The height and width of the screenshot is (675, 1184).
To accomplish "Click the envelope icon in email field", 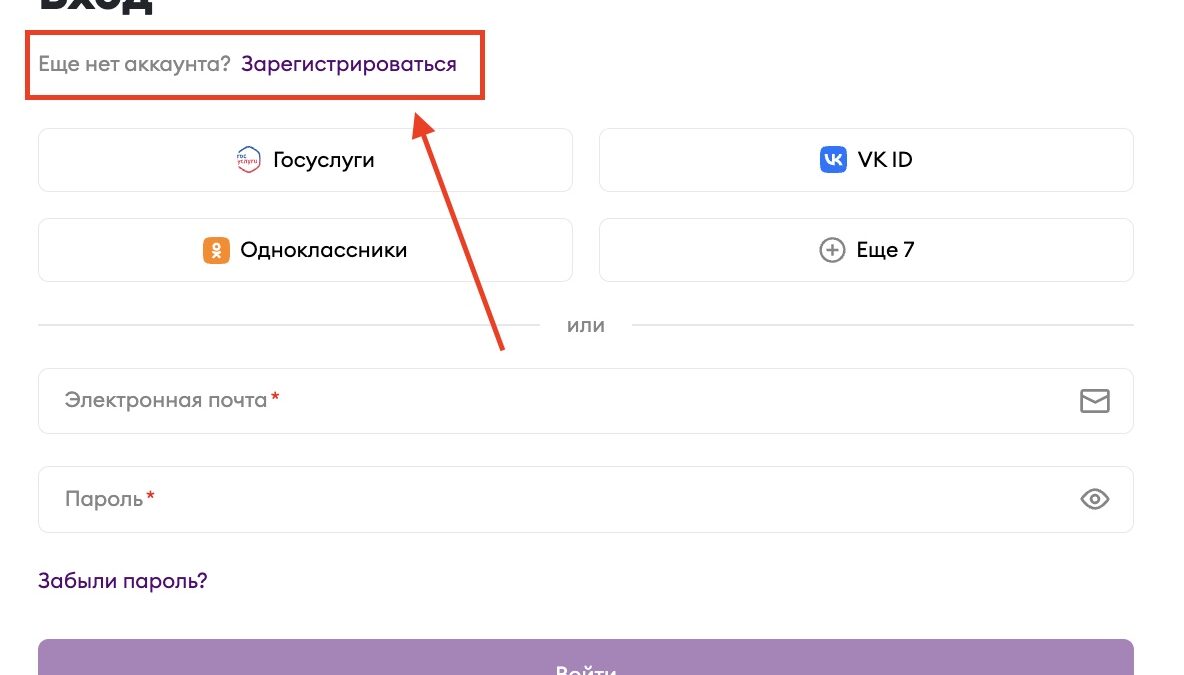I will click(x=1095, y=401).
